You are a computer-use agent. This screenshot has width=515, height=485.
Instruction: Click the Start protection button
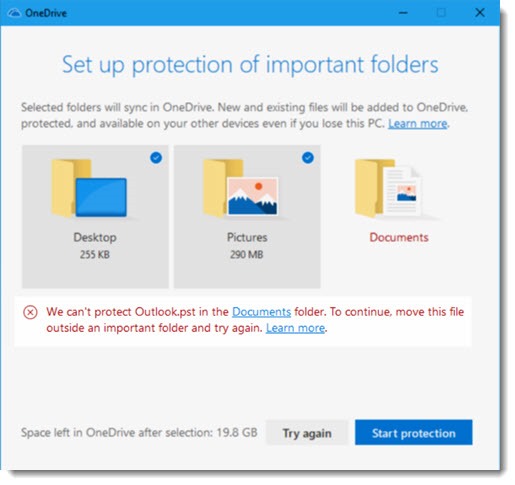point(414,433)
